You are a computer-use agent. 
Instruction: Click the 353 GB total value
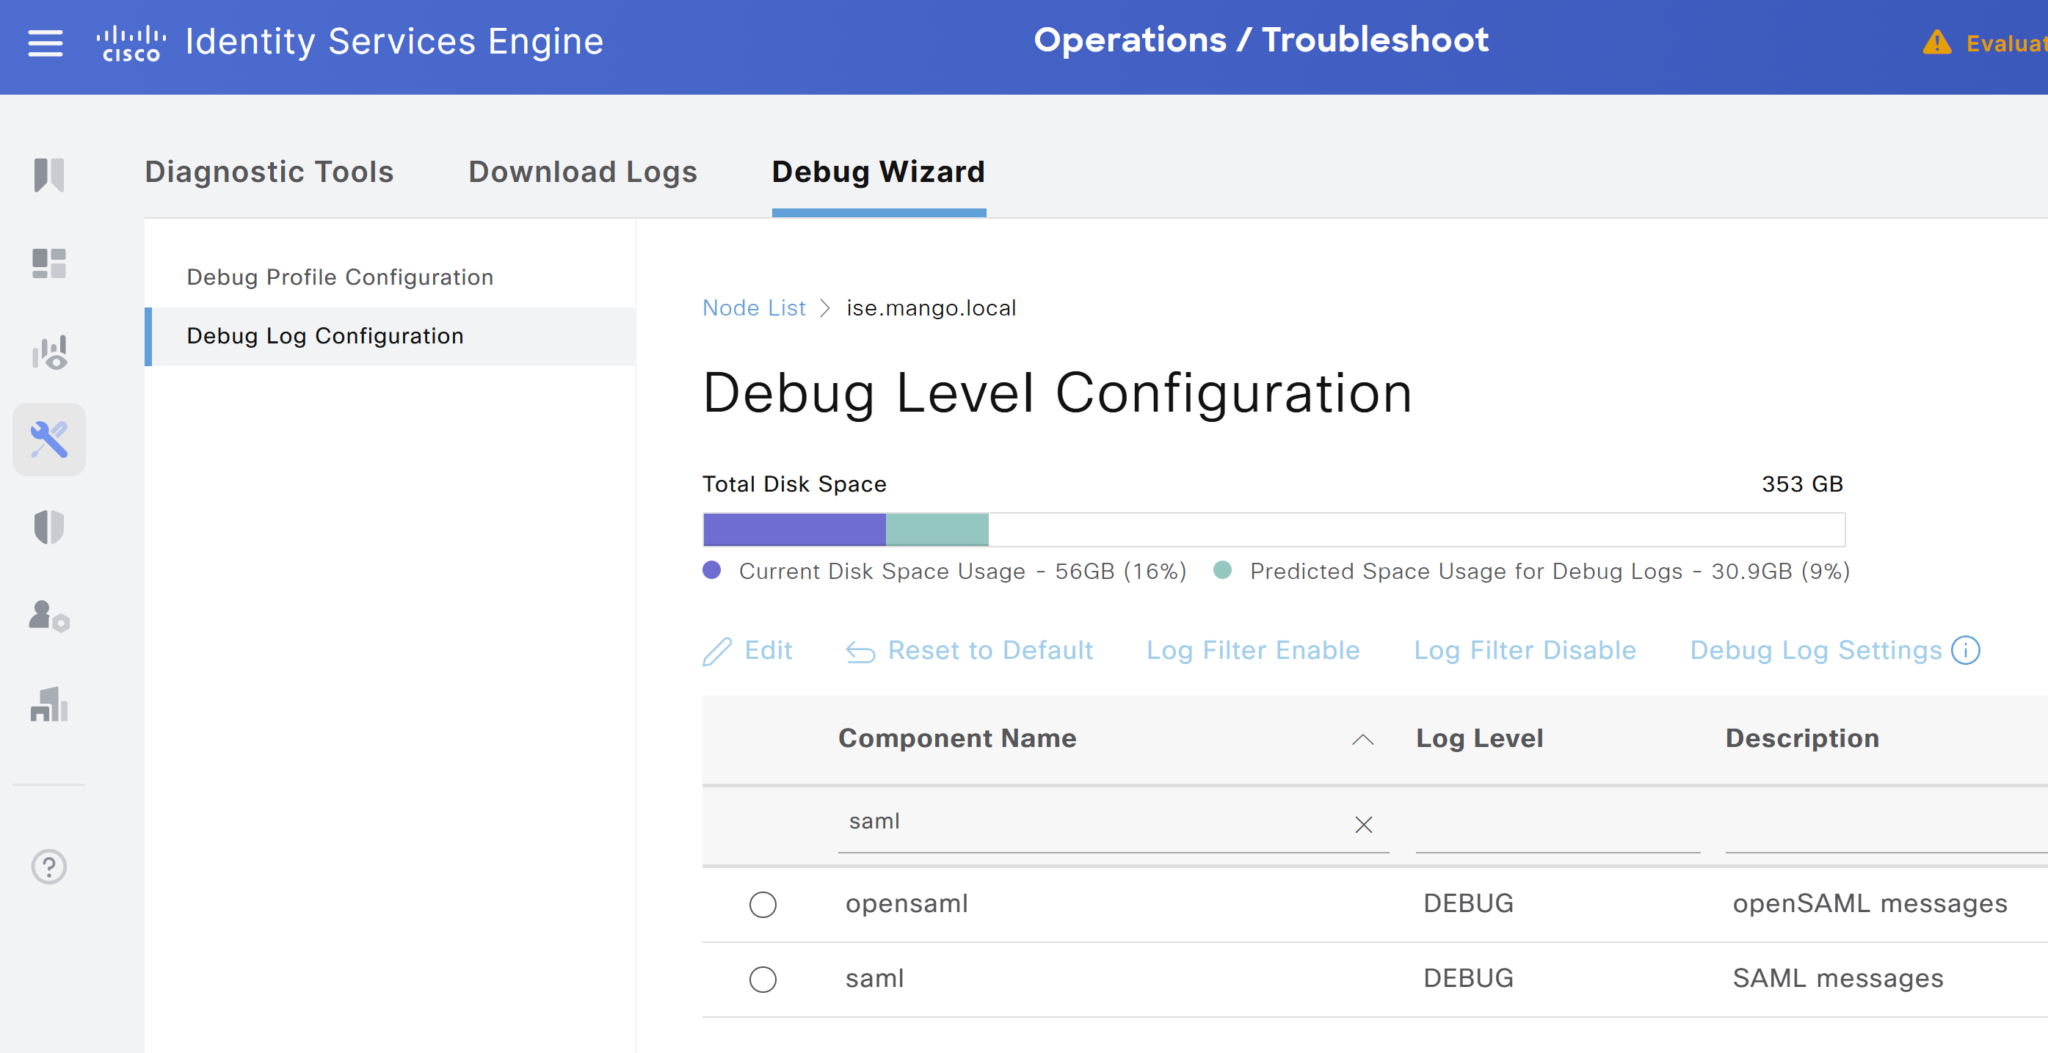pos(1802,484)
